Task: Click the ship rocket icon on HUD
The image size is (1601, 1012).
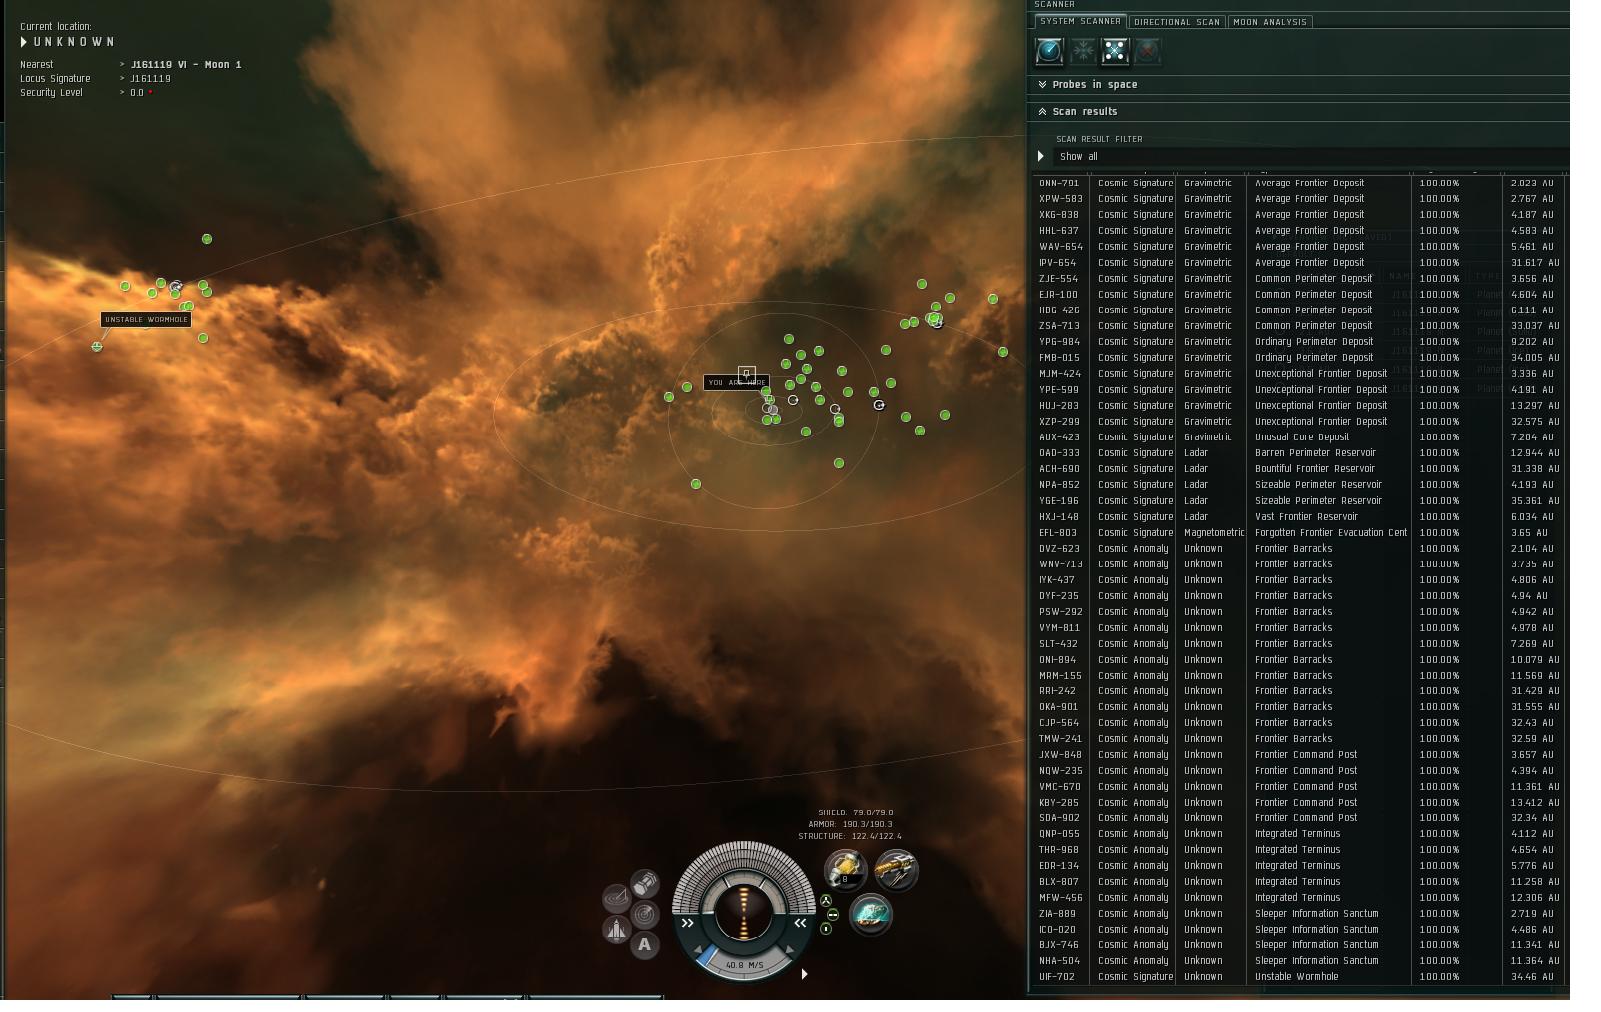Action: [616, 929]
